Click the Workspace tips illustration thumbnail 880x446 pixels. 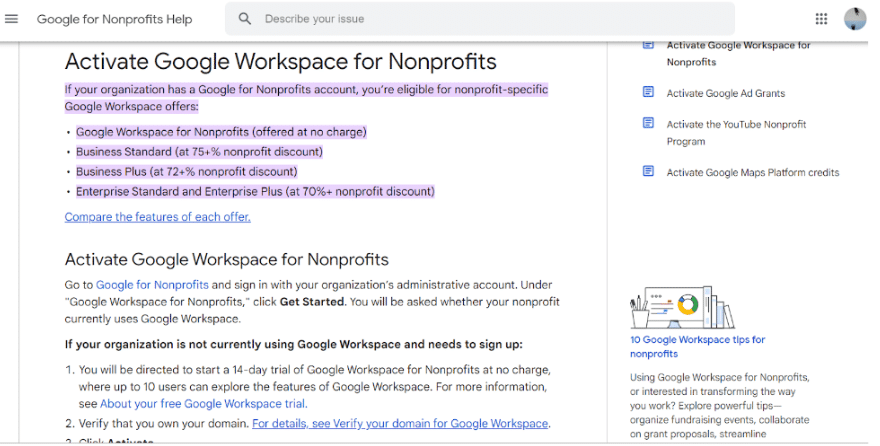click(x=682, y=307)
